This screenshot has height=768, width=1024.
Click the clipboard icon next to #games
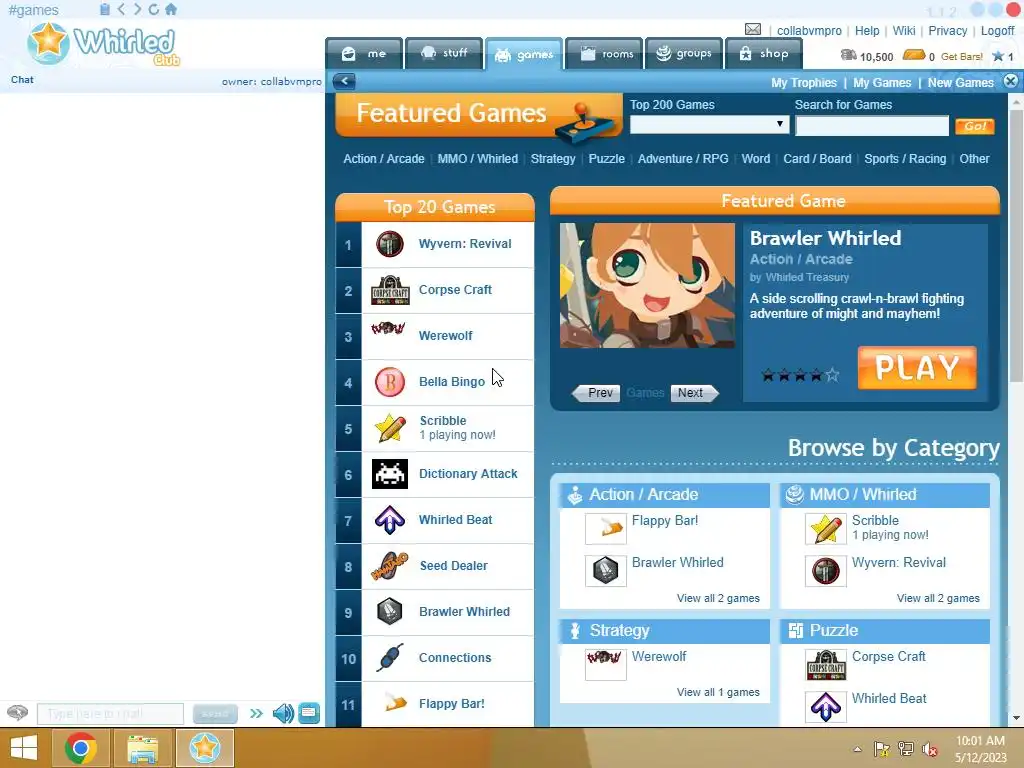[x=104, y=9]
